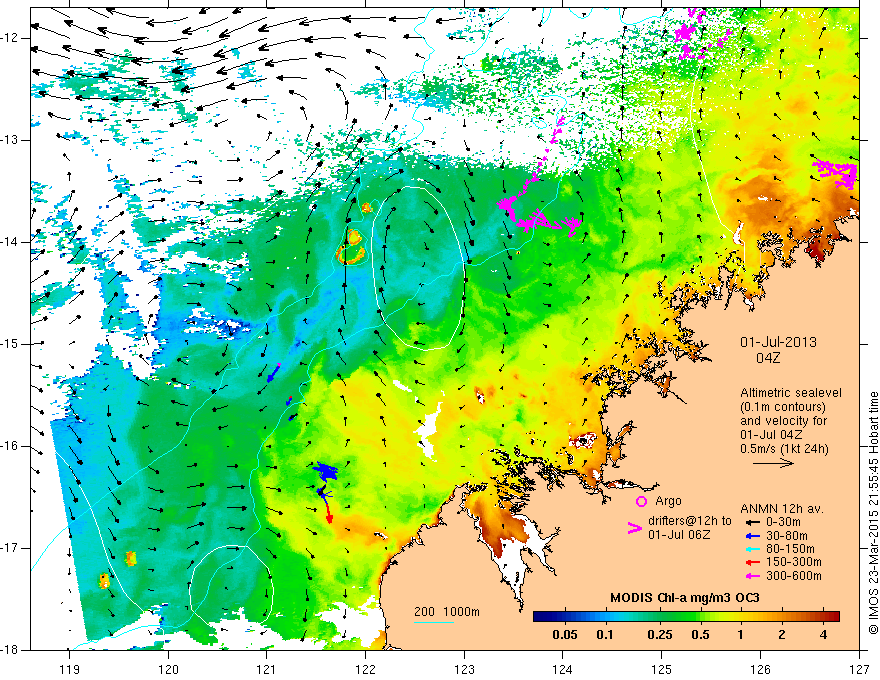Image resolution: width=880 pixels, height=680 pixels.
Task: Click the 0.05 colorbar tick label
Action: pyautogui.click(x=565, y=635)
